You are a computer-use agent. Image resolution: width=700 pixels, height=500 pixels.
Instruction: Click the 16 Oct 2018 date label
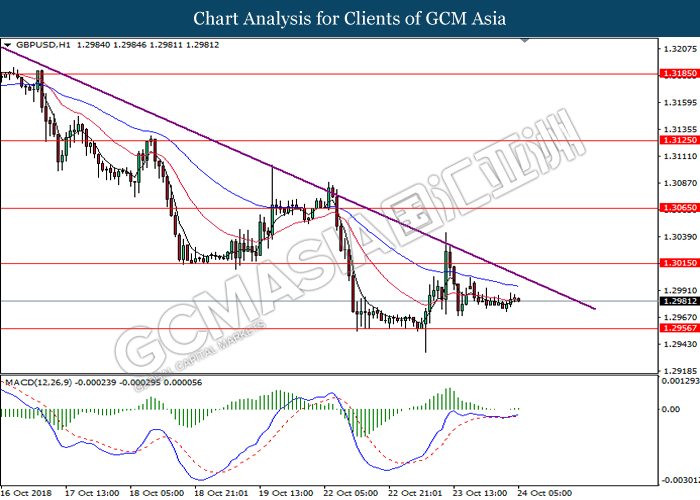tap(26, 492)
